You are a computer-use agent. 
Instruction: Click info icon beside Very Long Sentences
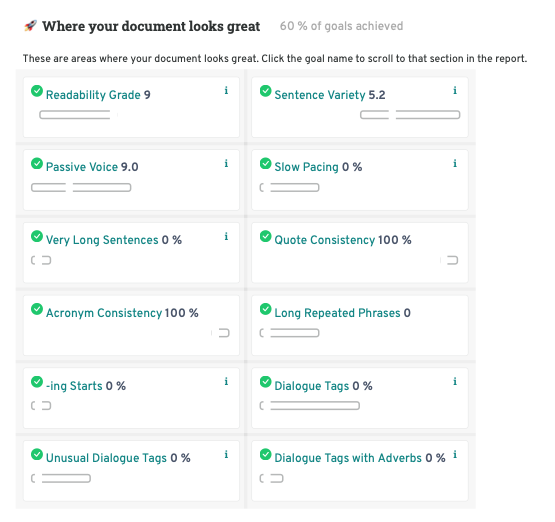coord(226,236)
